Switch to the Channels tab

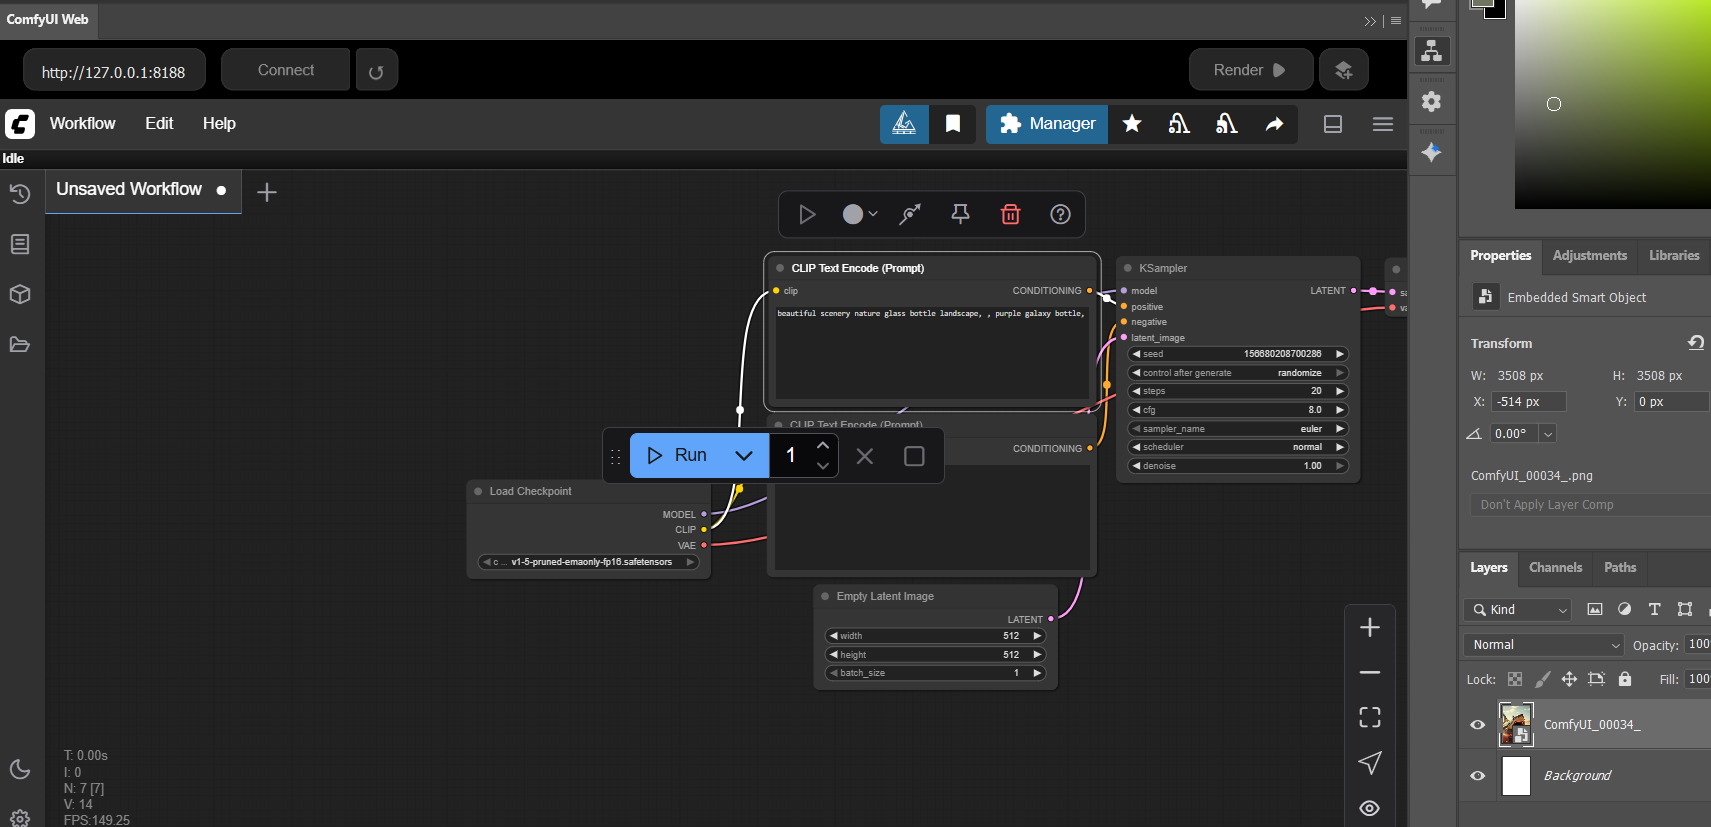pyautogui.click(x=1555, y=568)
